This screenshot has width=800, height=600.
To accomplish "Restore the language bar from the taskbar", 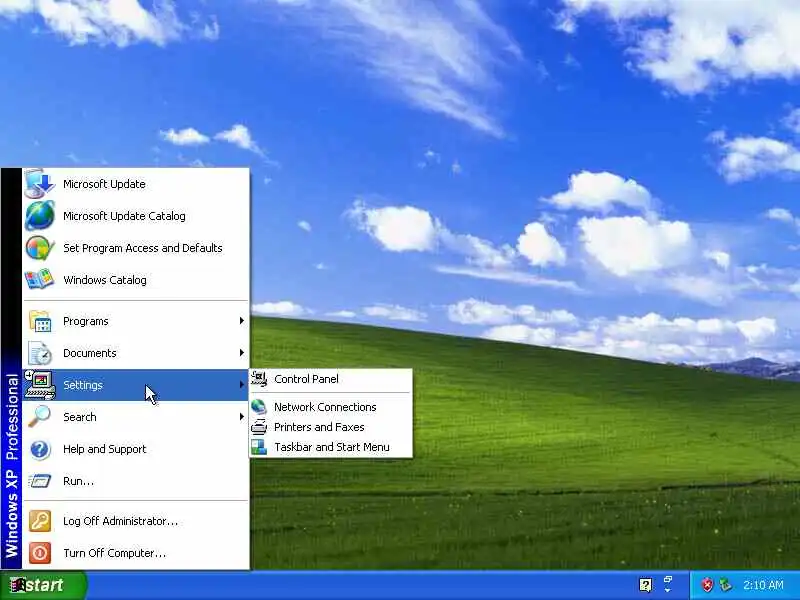I will click(x=668, y=579).
